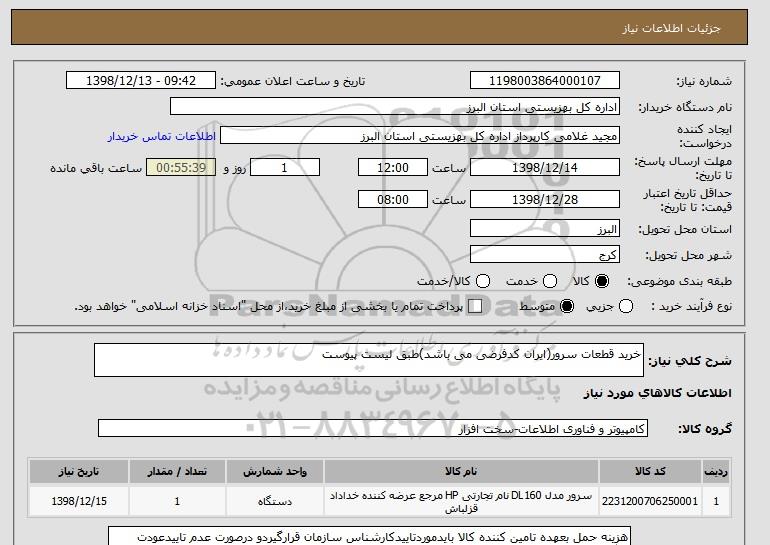Click the buyer organization name field
The height and width of the screenshot is (545, 770).
[x=395, y=107]
